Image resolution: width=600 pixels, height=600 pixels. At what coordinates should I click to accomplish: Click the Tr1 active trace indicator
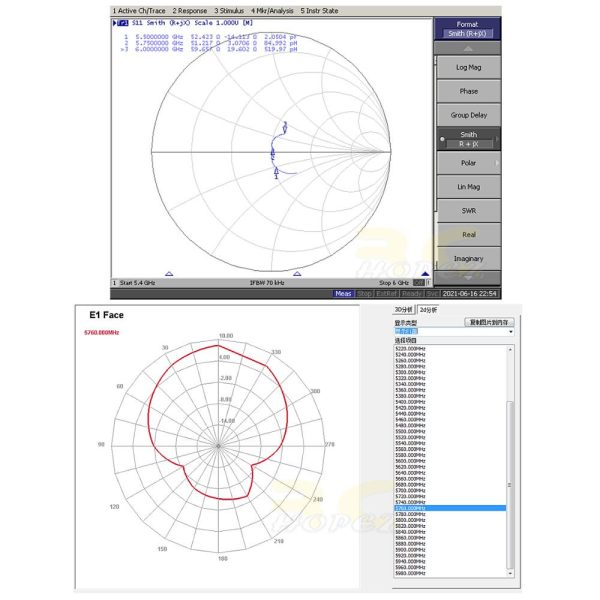pyautogui.click(x=121, y=23)
